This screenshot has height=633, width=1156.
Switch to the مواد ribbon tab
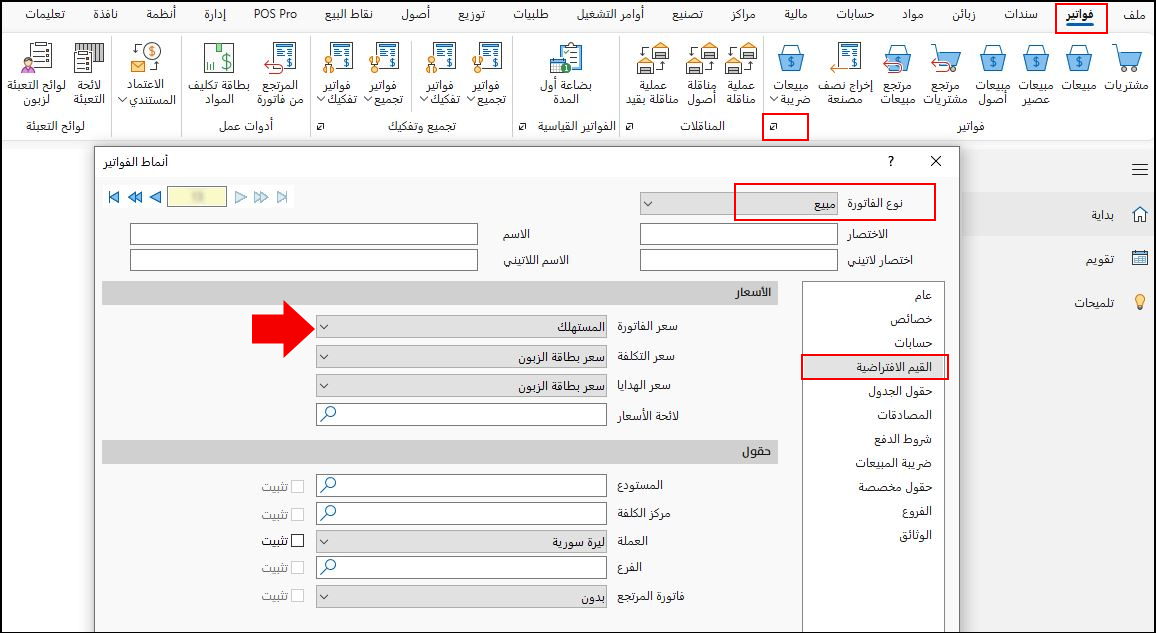point(912,14)
